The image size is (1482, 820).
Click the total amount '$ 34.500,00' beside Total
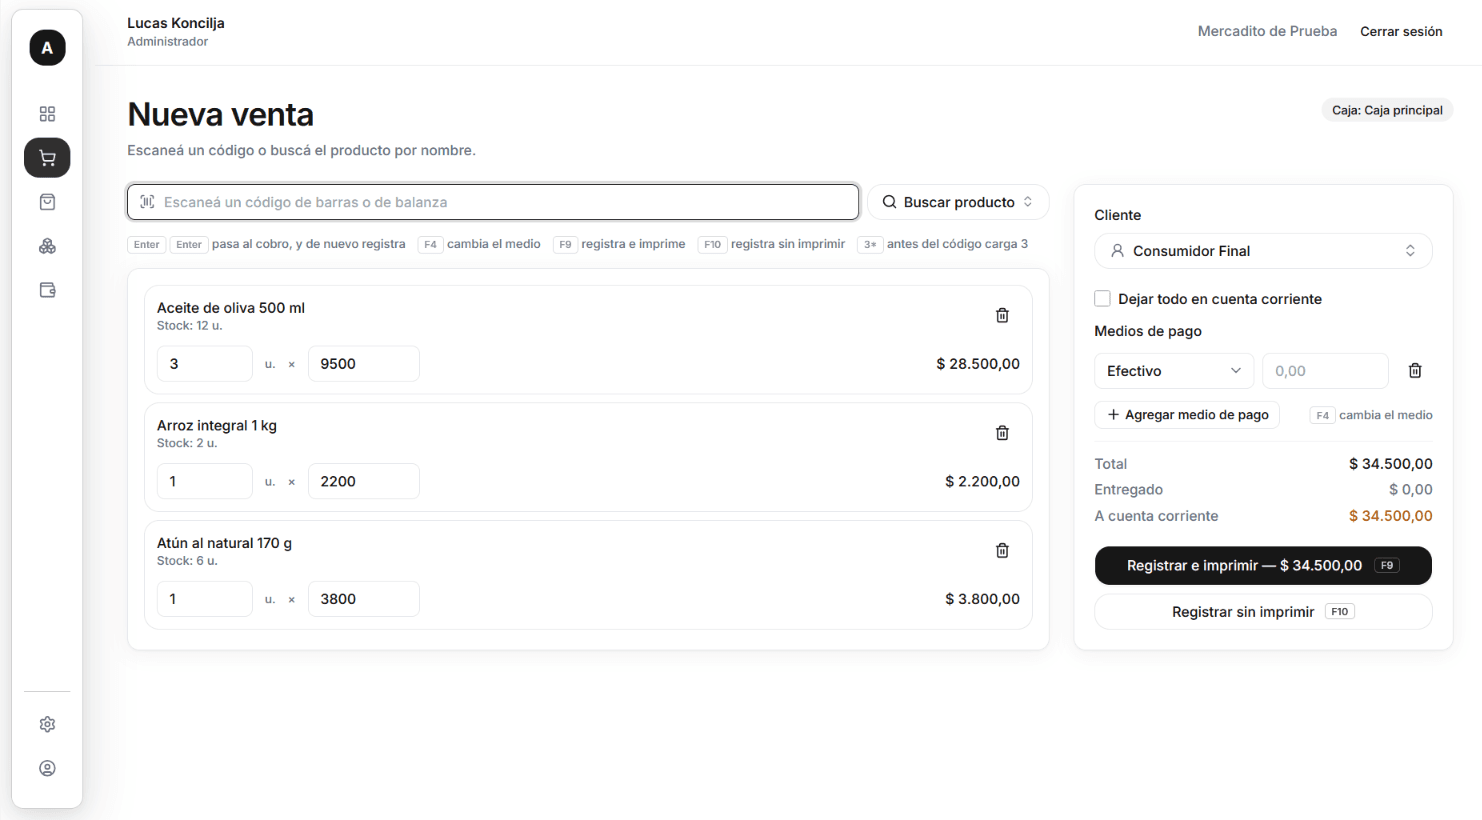(1390, 464)
